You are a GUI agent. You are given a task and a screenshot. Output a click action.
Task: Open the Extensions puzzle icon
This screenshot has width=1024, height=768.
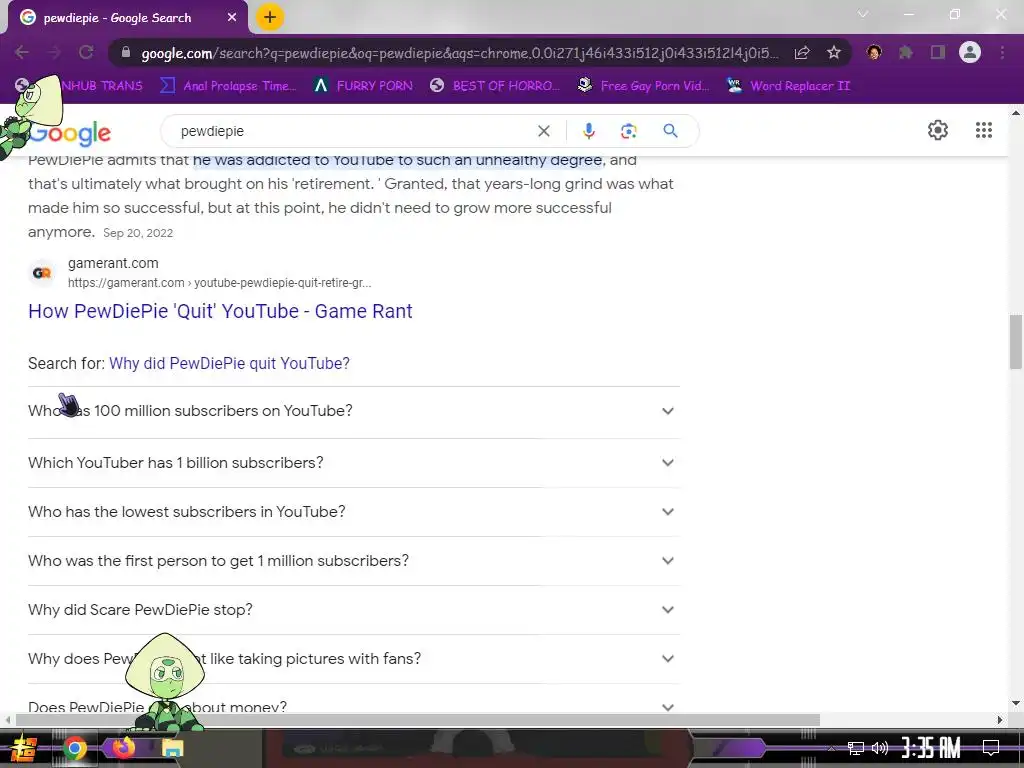click(906, 53)
